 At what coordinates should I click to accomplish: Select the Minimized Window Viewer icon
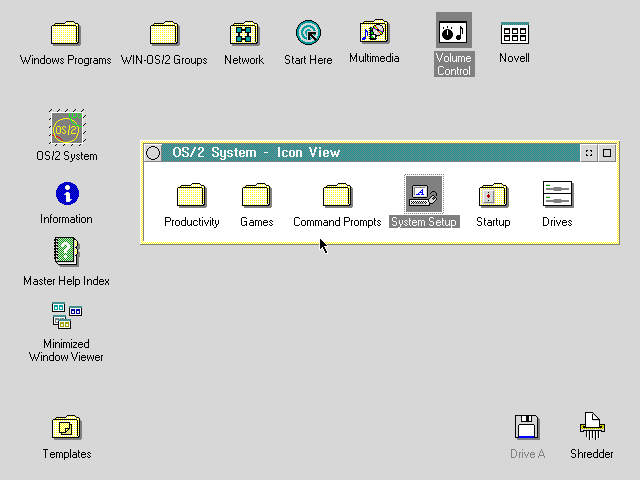click(67, 315)
